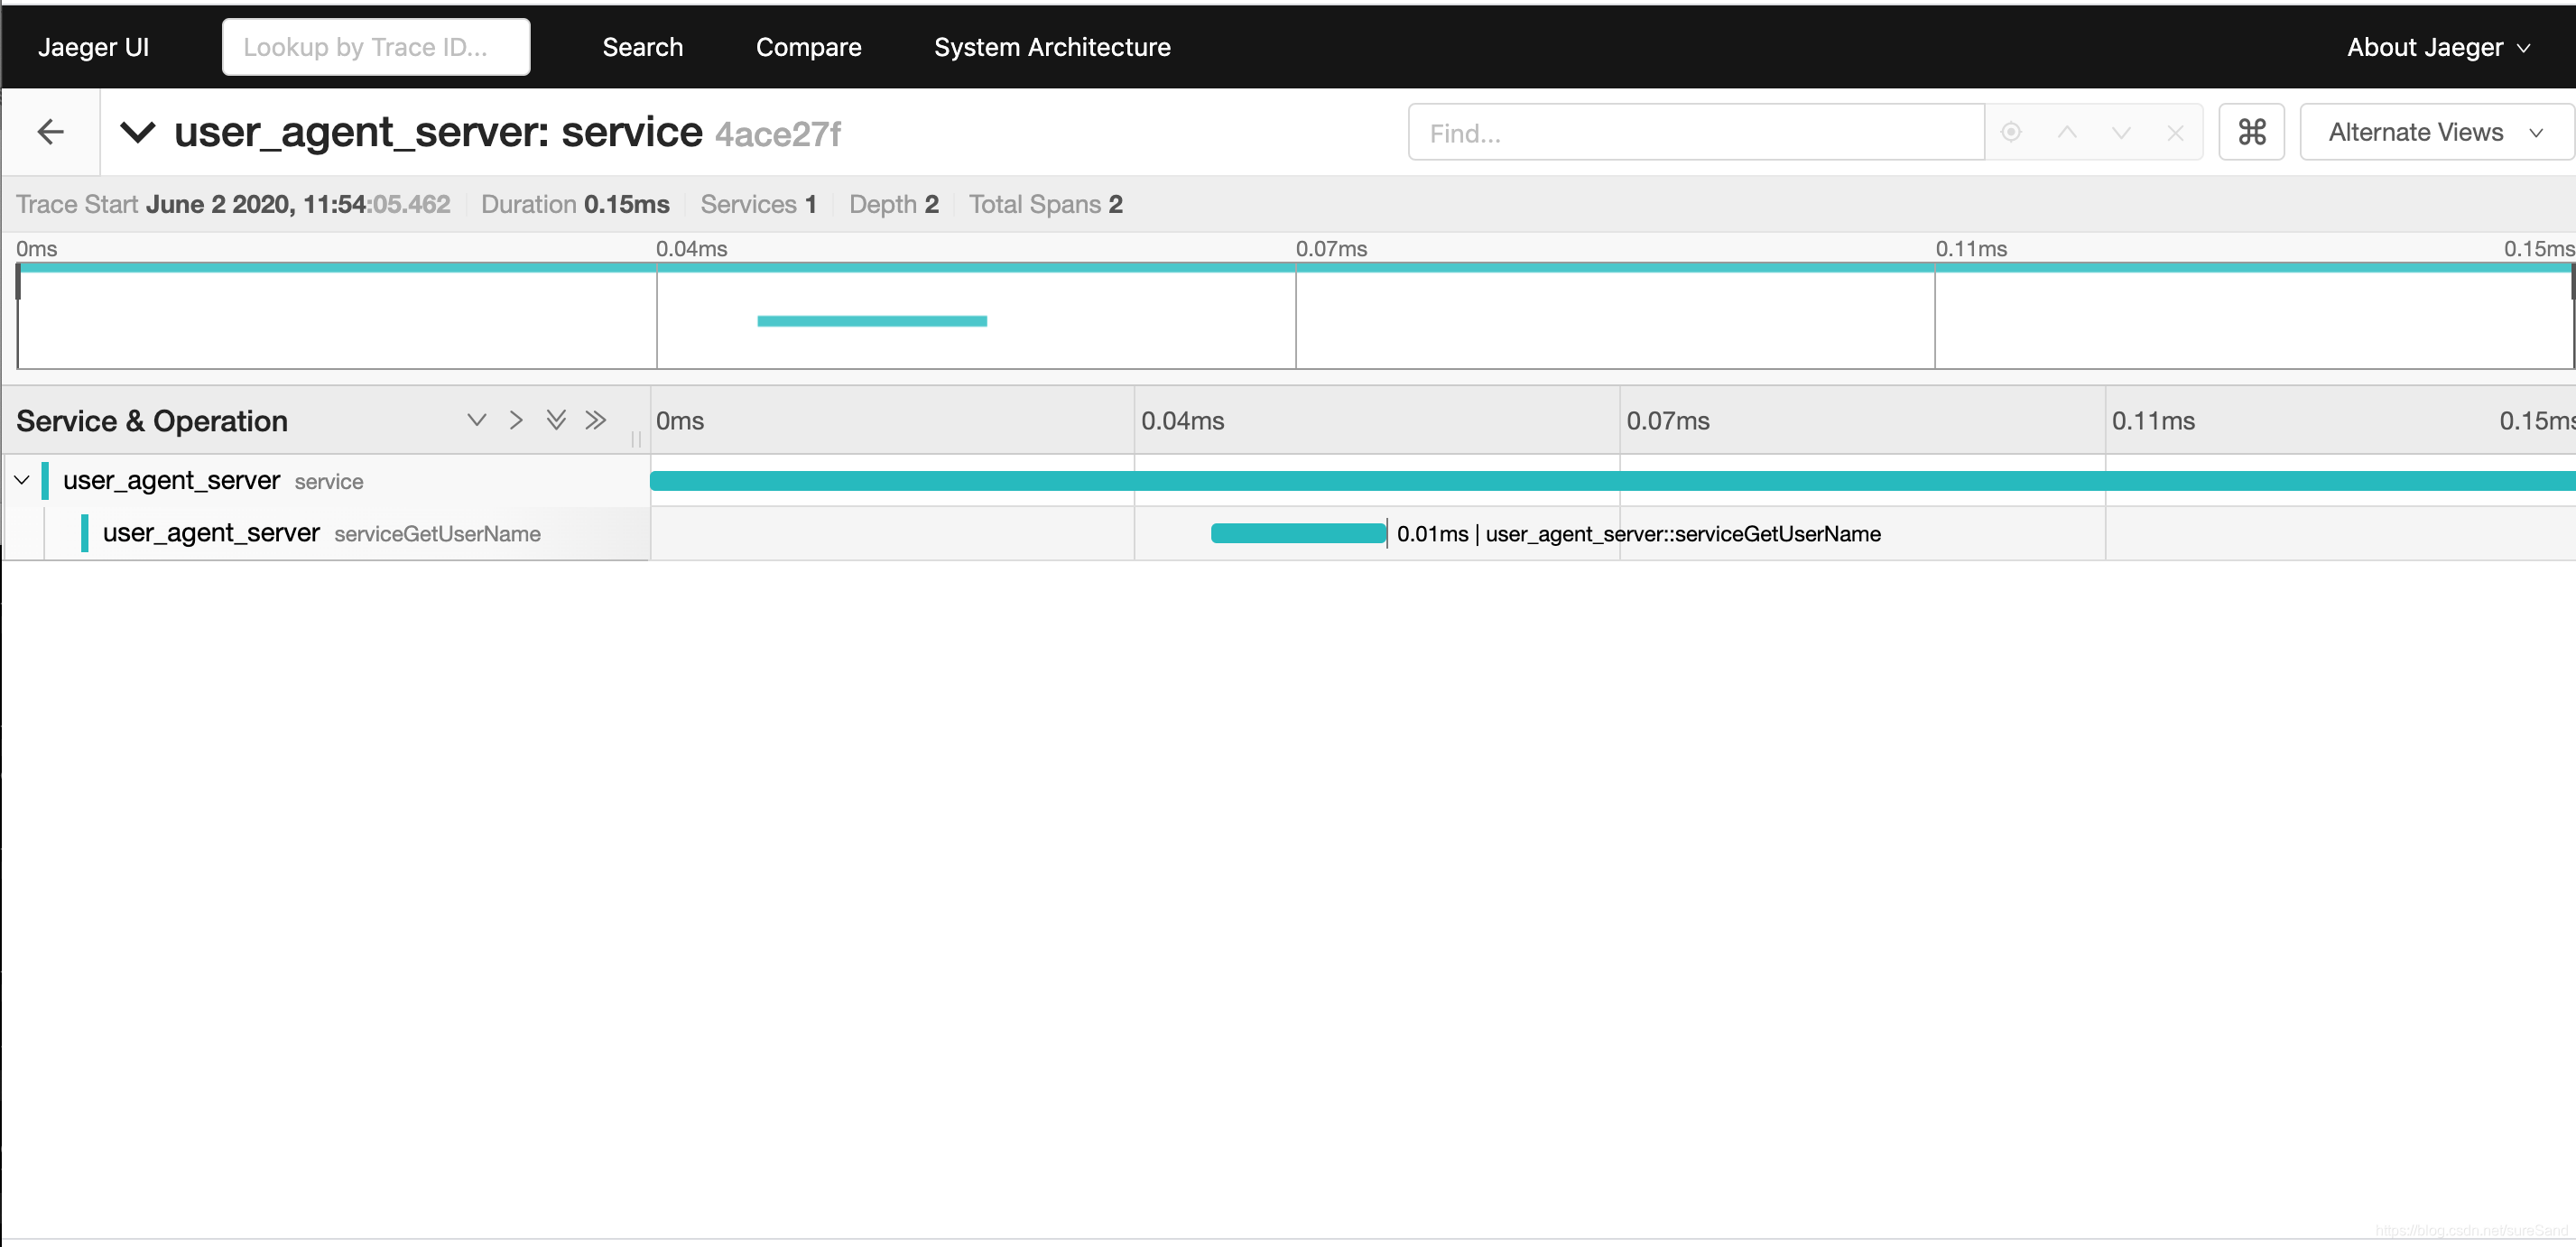2576x1247 pixels.
Task: Click the search/filter target icon
Action: (x=2011, y=132)
